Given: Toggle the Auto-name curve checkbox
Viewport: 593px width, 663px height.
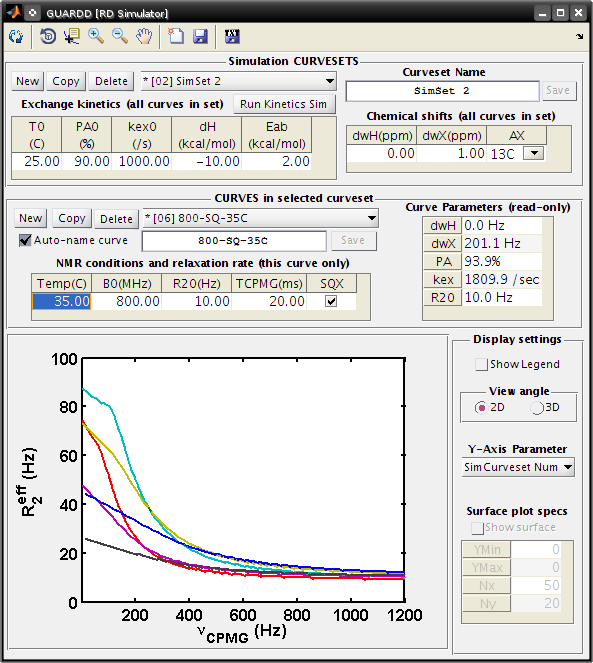Looking at the screenshot, I should (25, 241).
